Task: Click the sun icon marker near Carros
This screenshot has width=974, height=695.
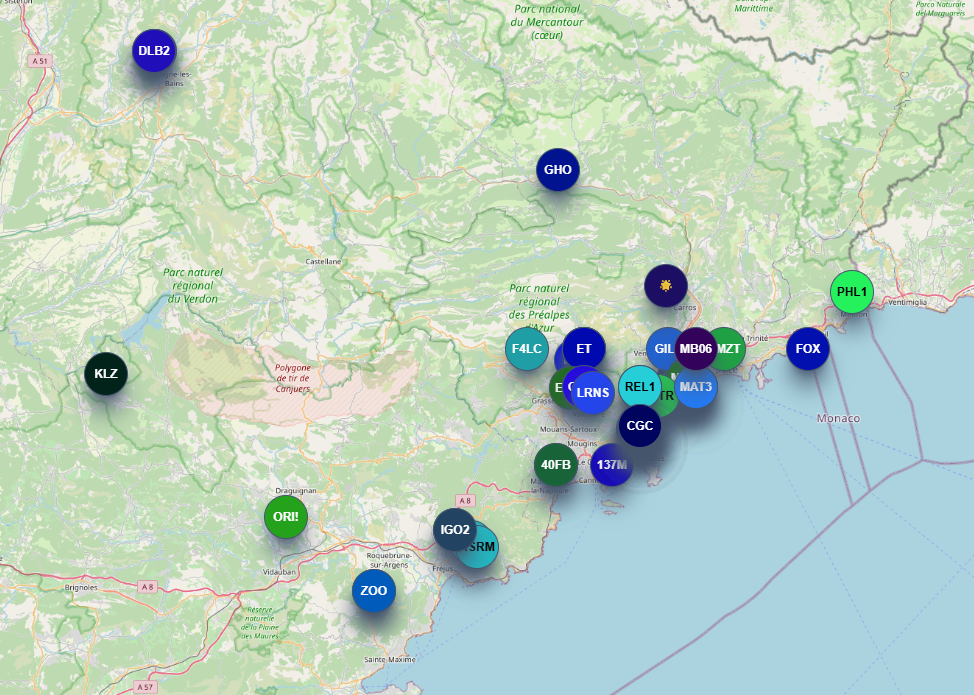Action: (x=666, y=286)
